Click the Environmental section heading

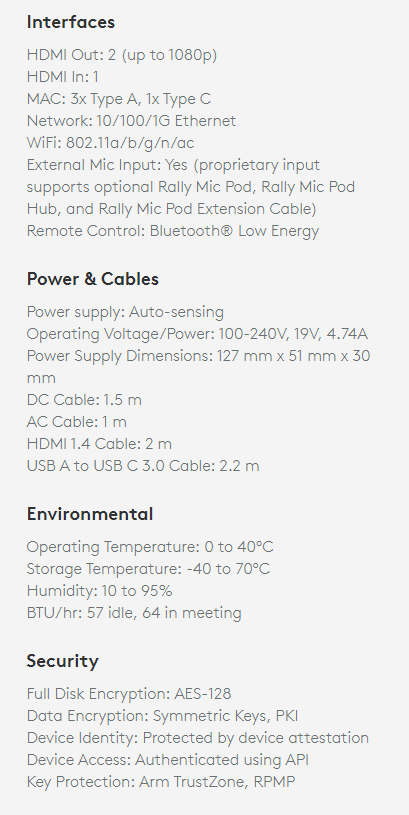point(90,514)
